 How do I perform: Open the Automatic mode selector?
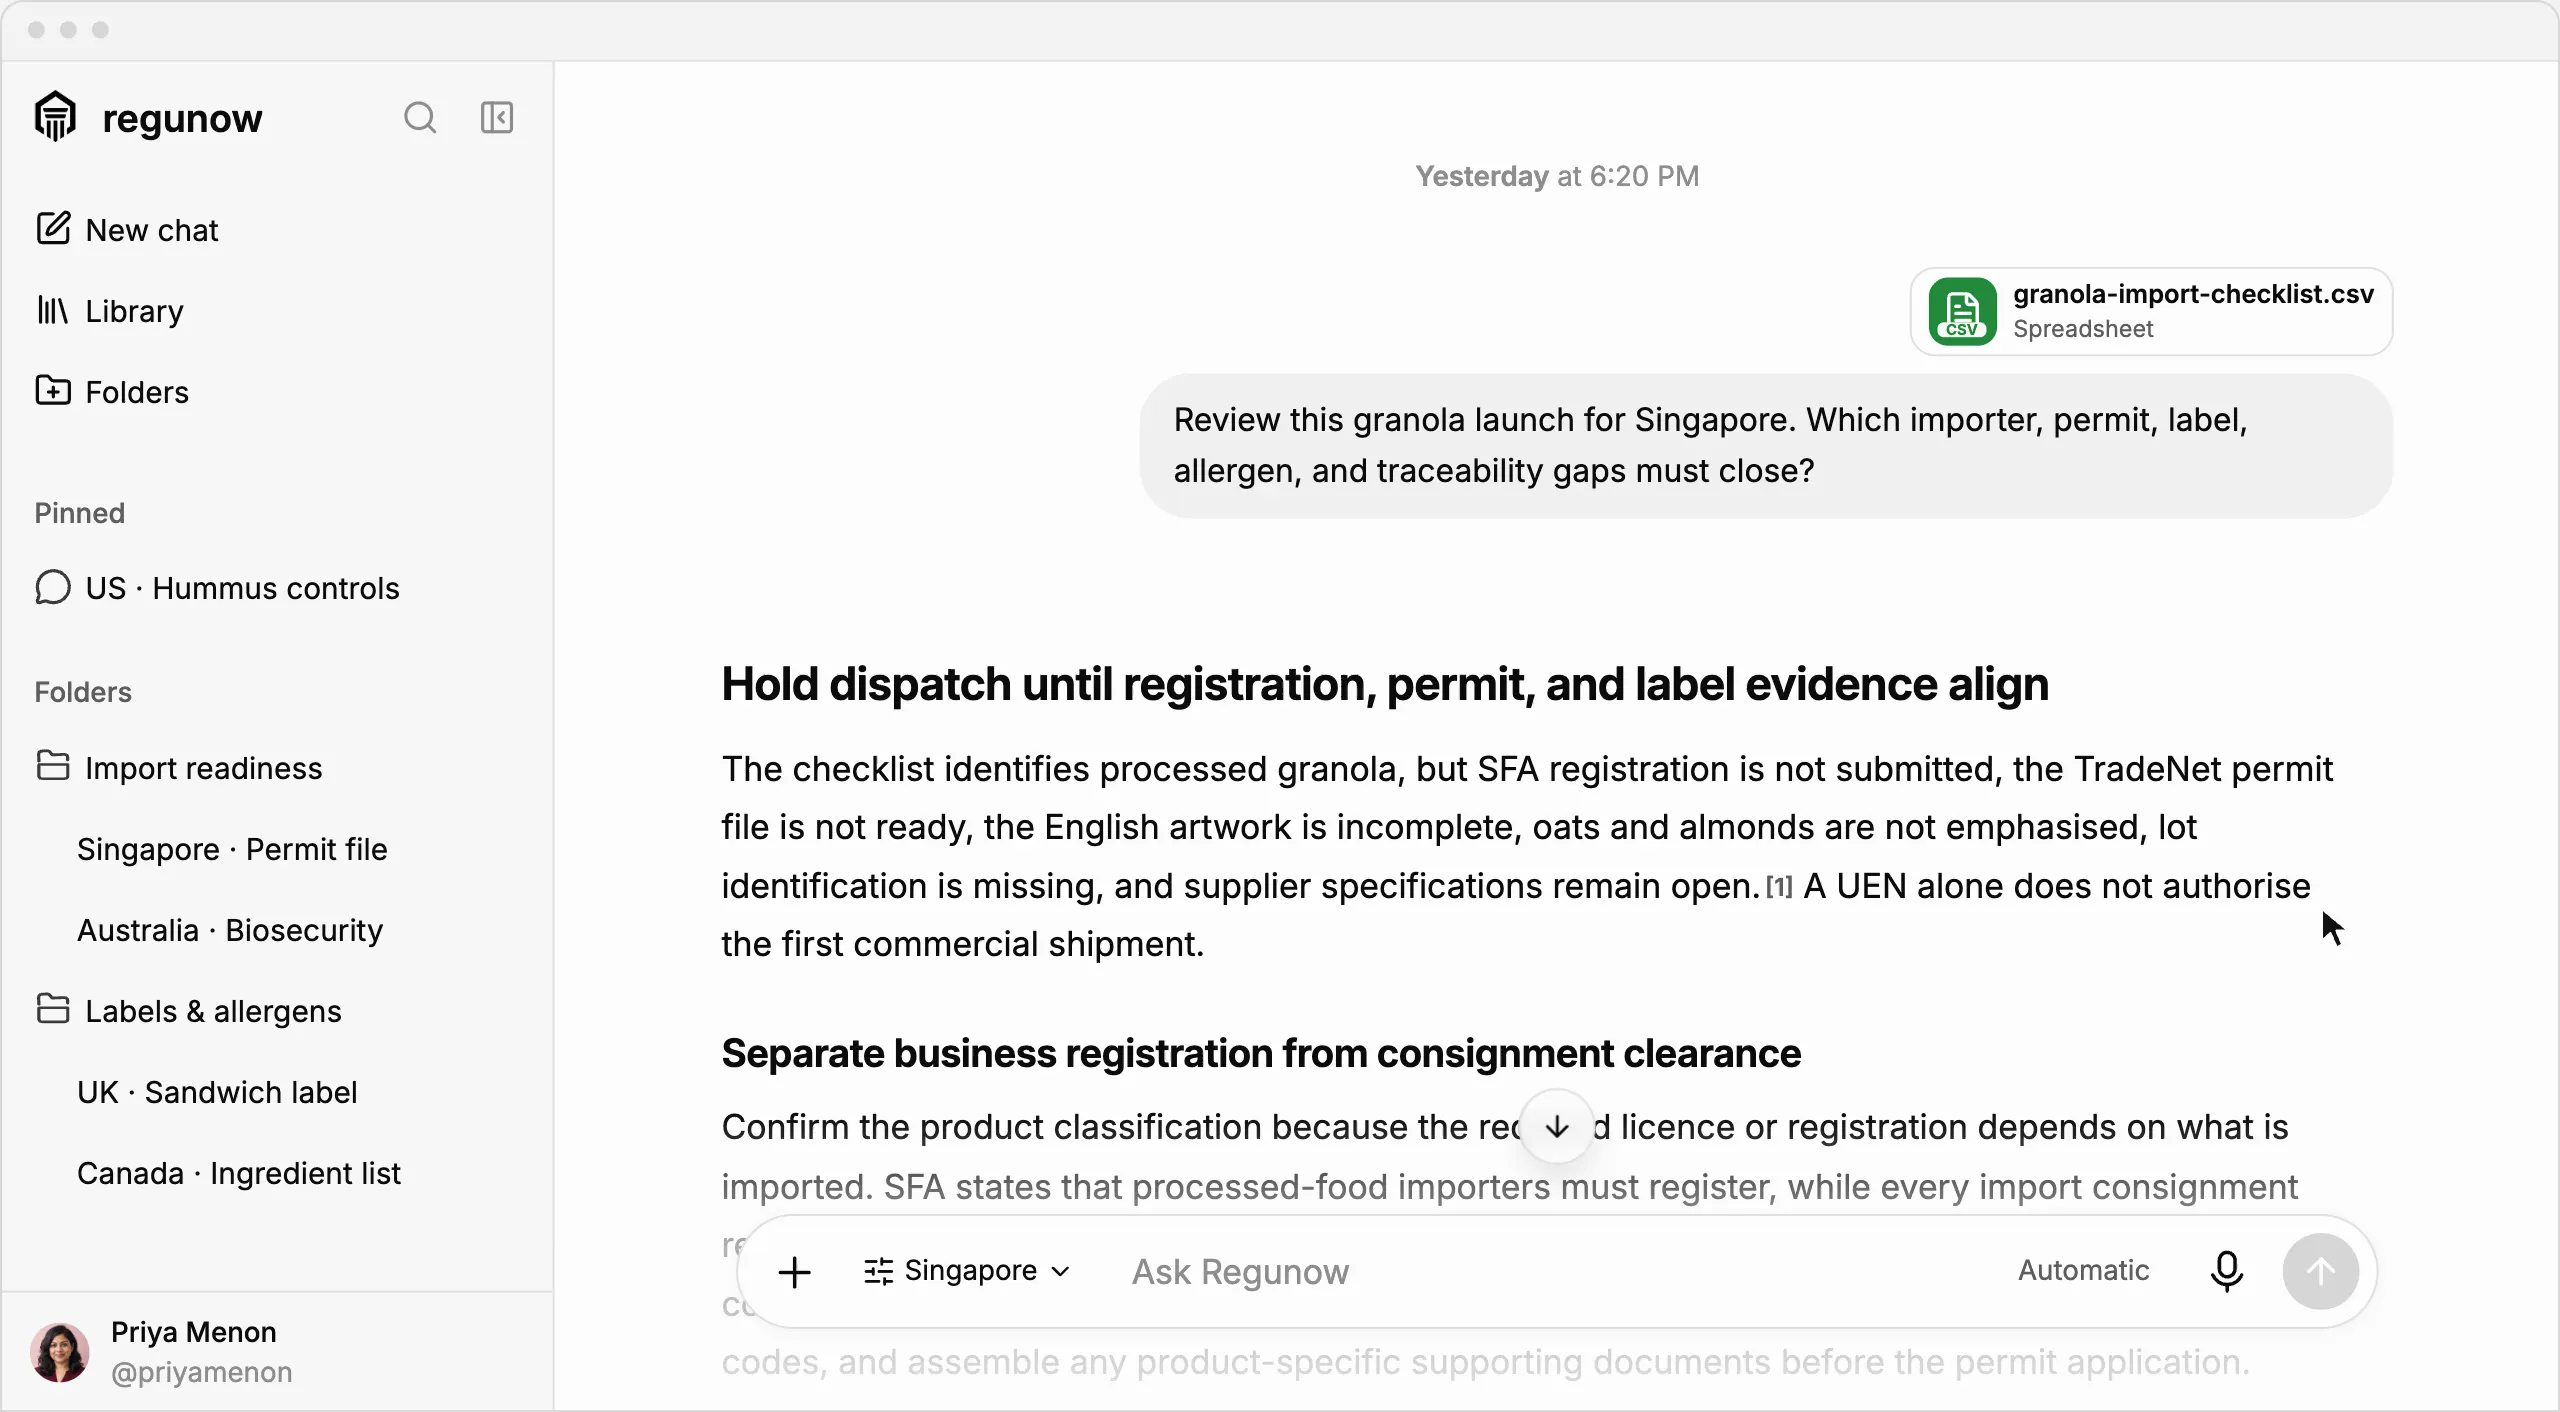click(2083, 1271)
